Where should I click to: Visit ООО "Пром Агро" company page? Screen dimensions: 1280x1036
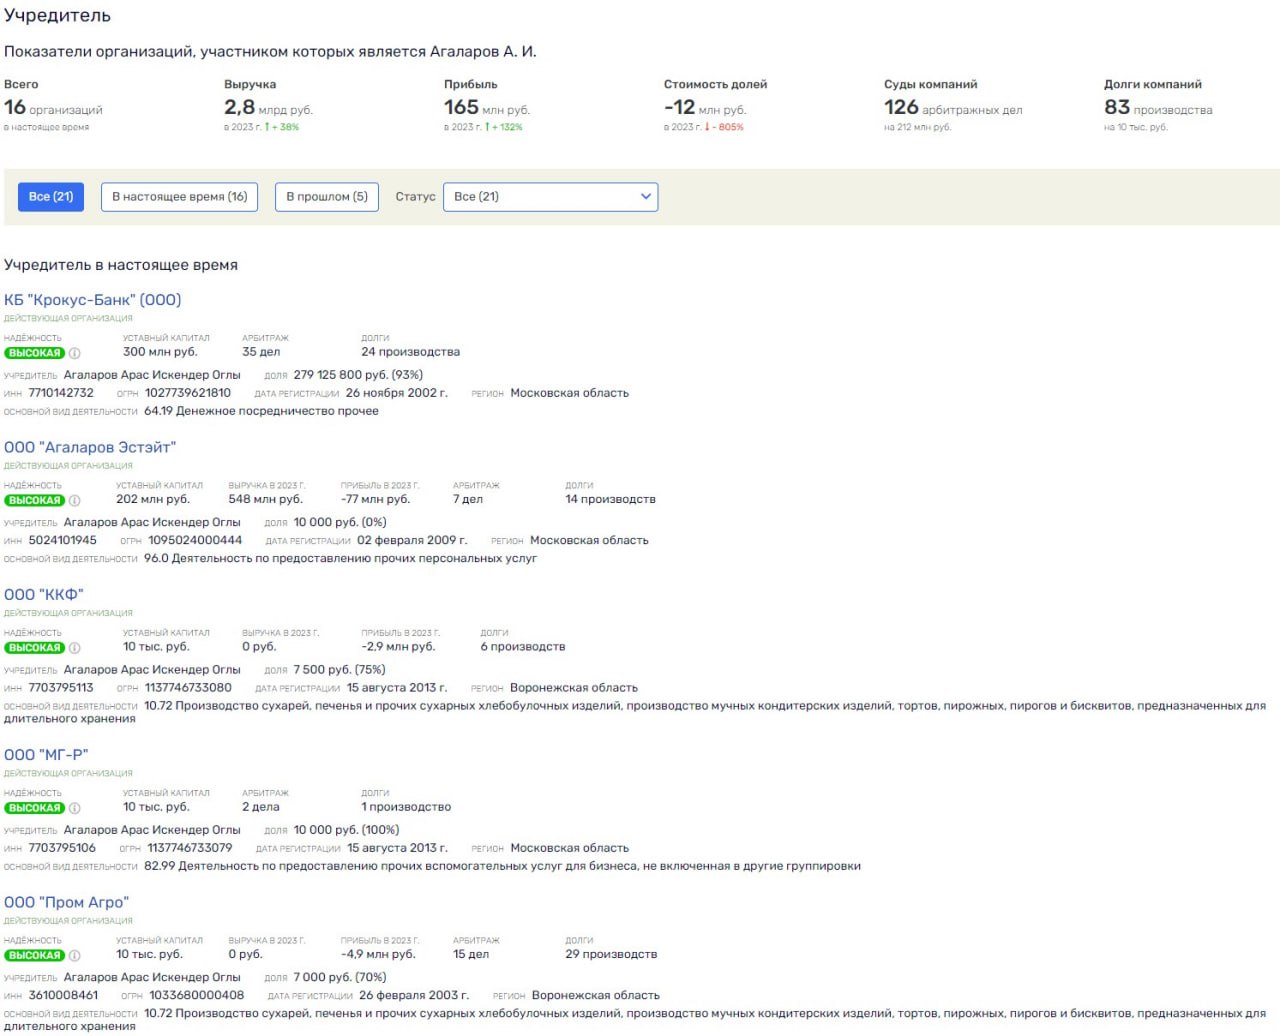coord(67,902)
